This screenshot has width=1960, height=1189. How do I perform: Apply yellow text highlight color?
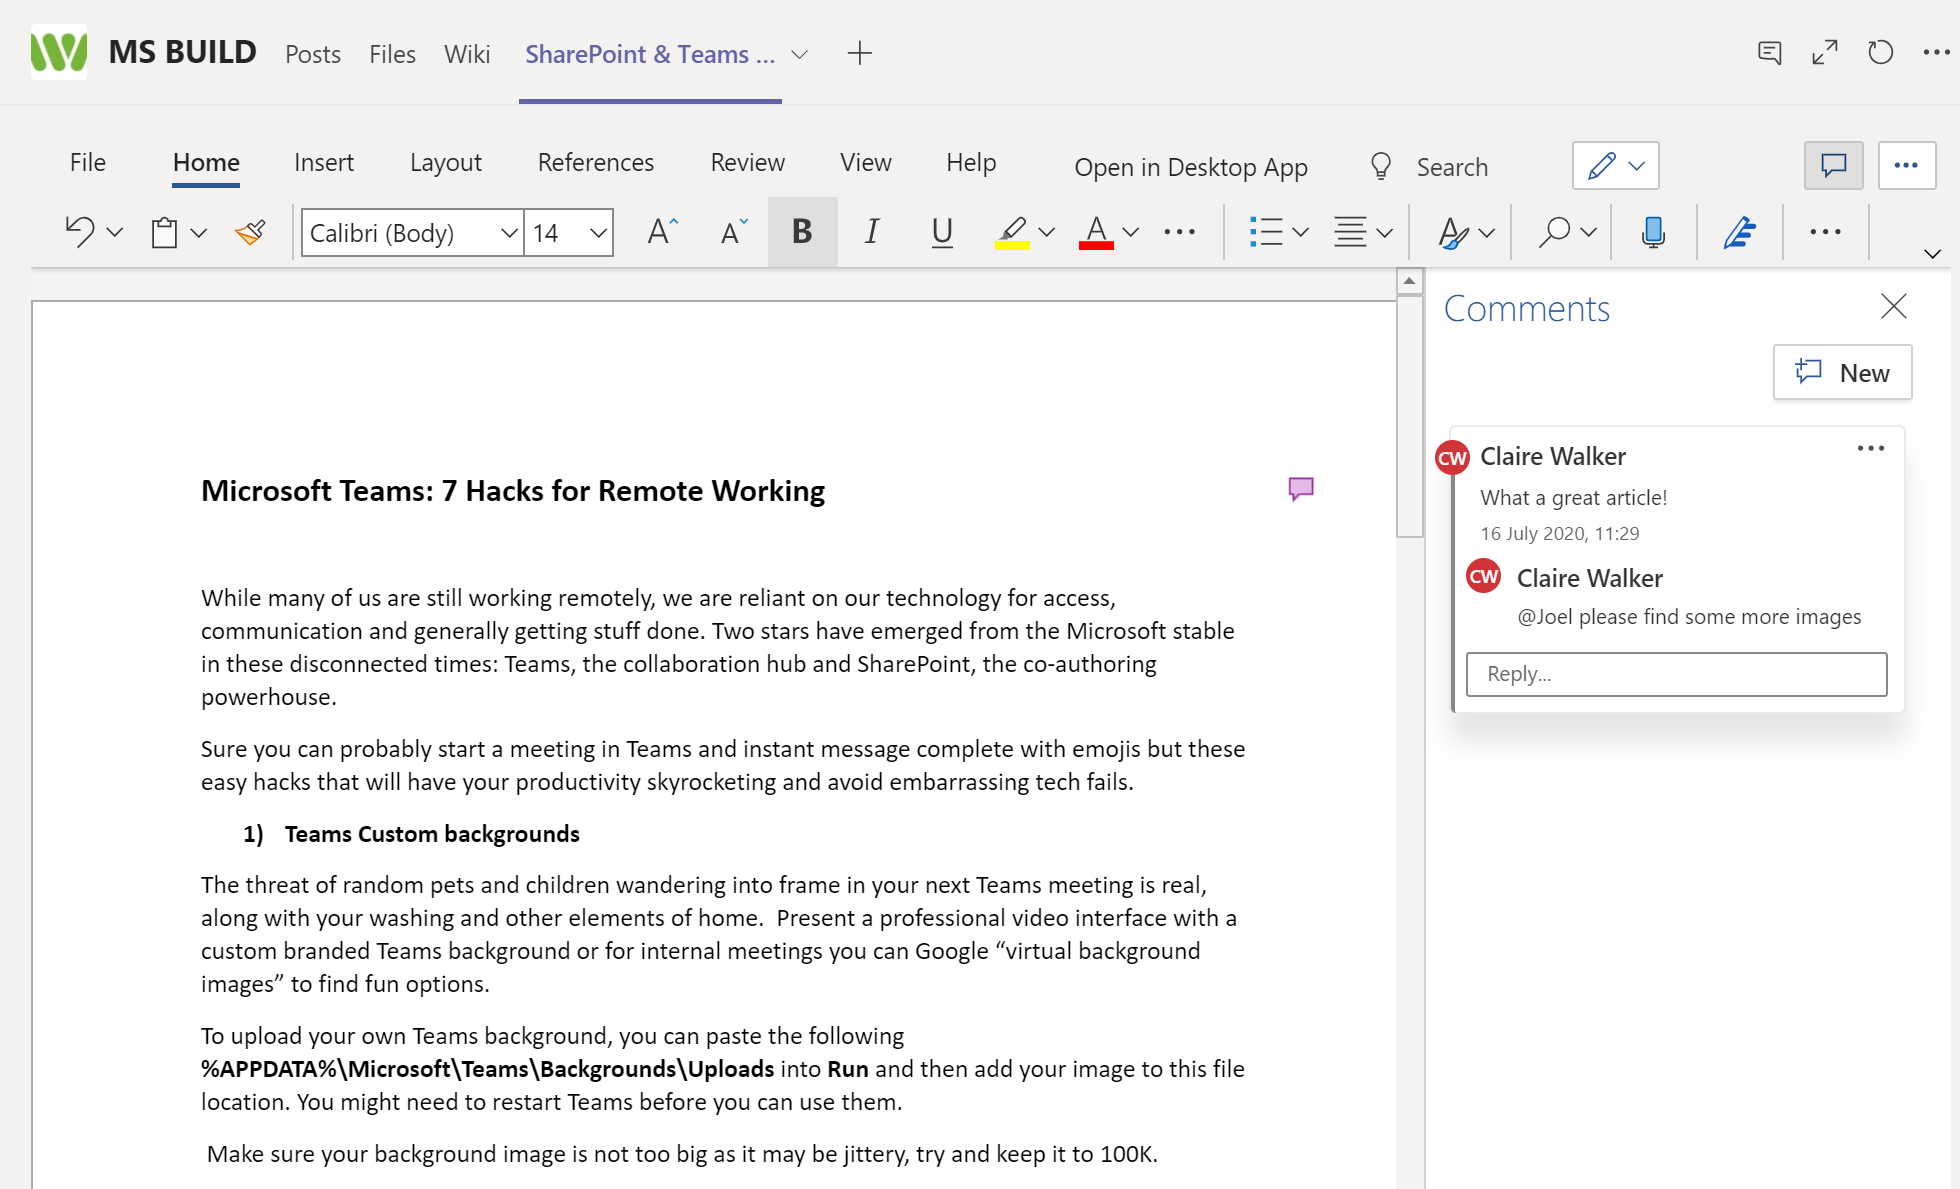(x=1012, y=232)
